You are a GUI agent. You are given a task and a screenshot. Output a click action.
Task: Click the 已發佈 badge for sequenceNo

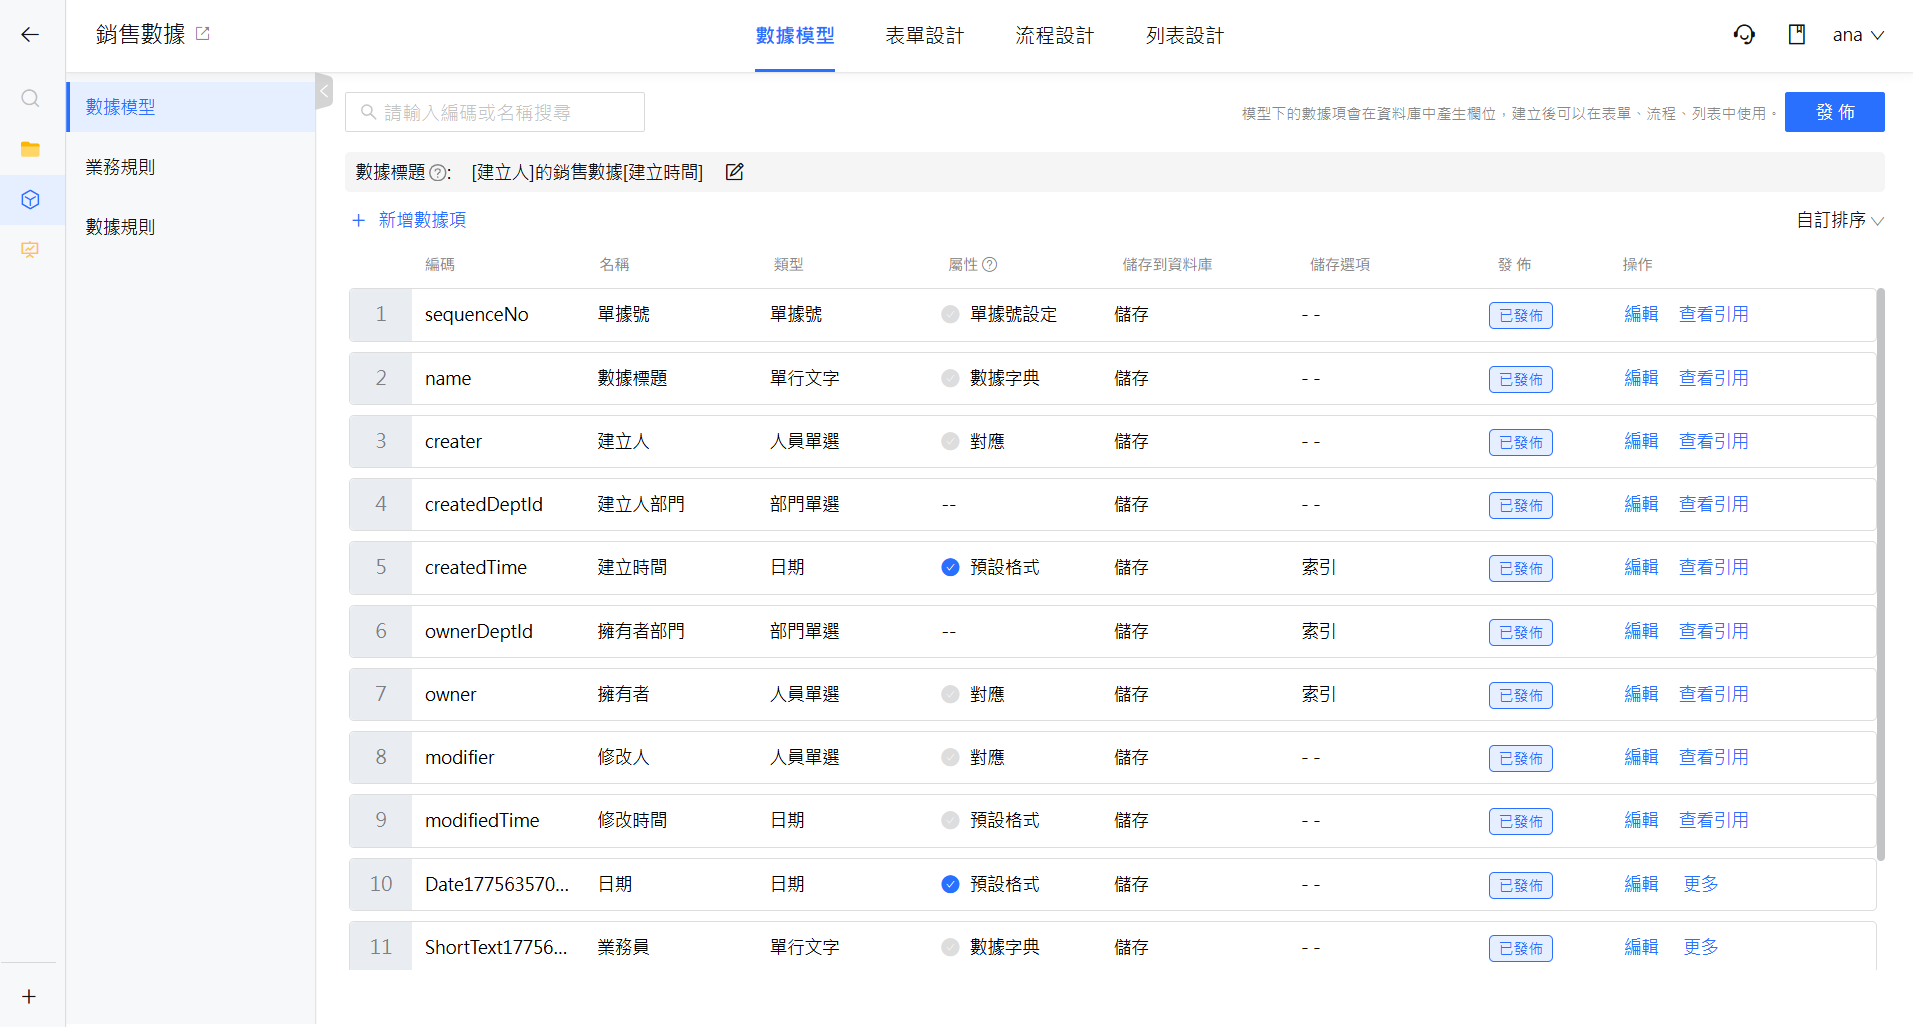pos(1520,316)
